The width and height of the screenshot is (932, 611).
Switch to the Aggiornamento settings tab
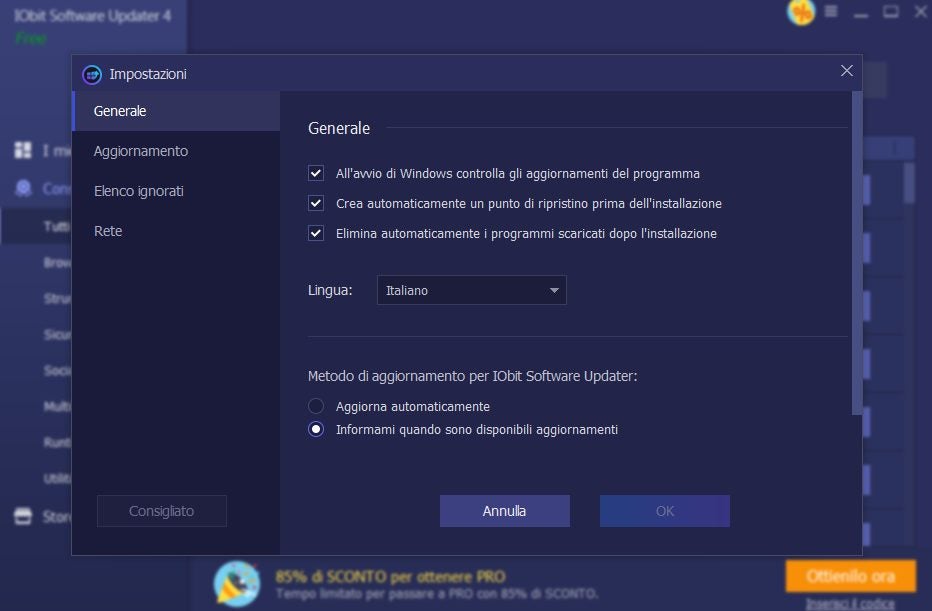(x=140, y=151)
